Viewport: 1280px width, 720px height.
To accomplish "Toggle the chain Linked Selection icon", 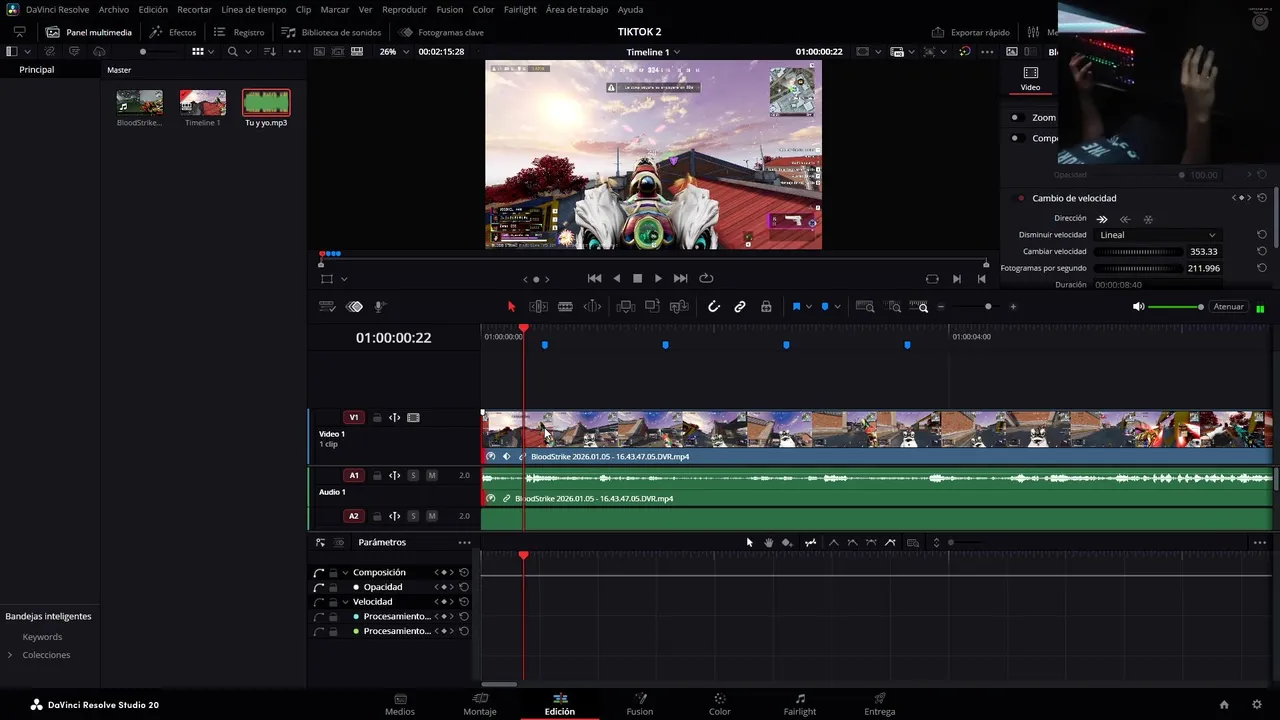I will (740, 307).
